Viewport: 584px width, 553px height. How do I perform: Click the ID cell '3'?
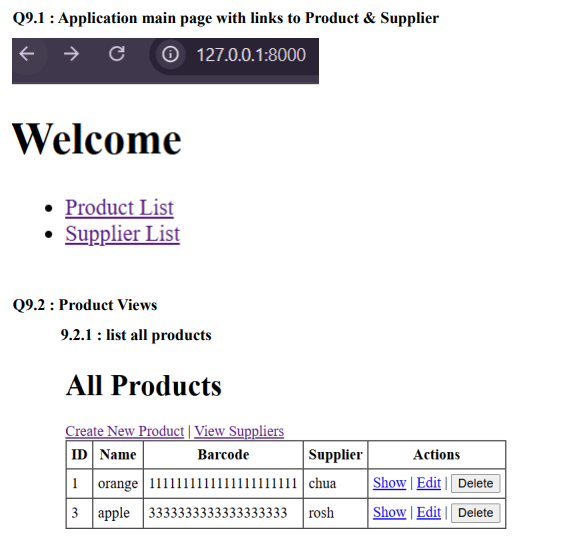coord(79,513)
